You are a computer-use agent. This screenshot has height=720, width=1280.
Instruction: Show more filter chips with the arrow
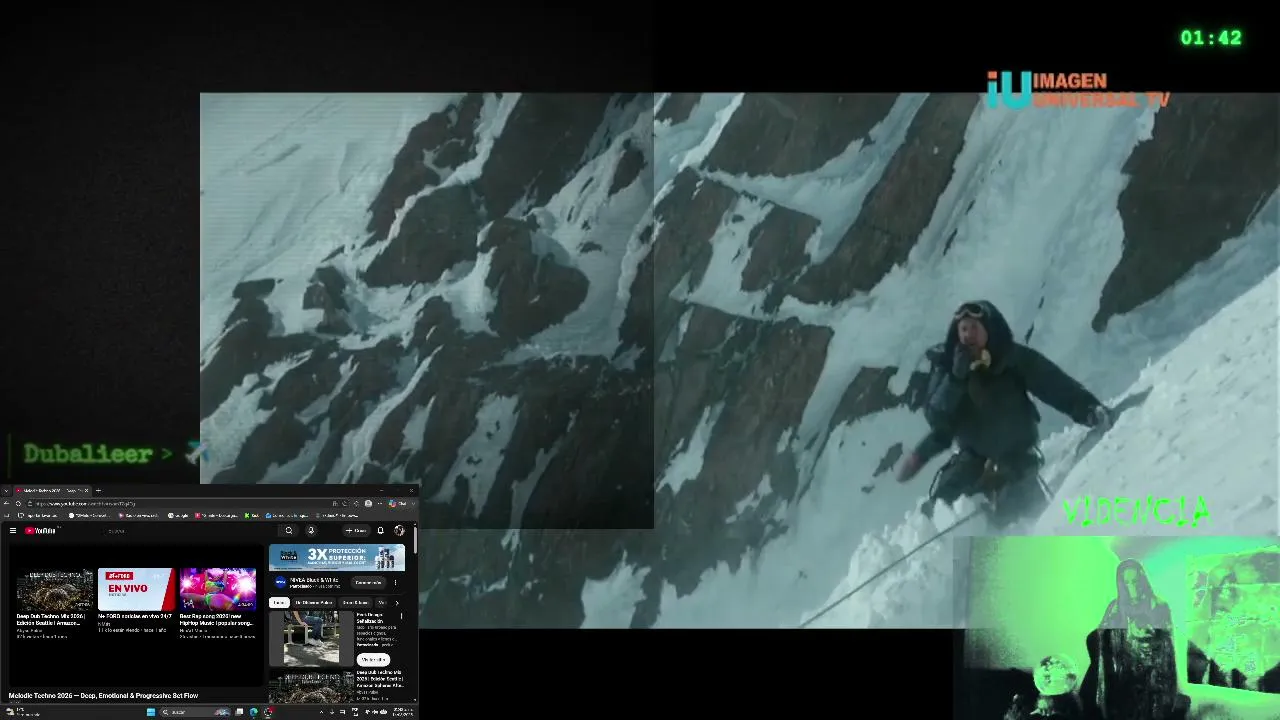point(397,602)
